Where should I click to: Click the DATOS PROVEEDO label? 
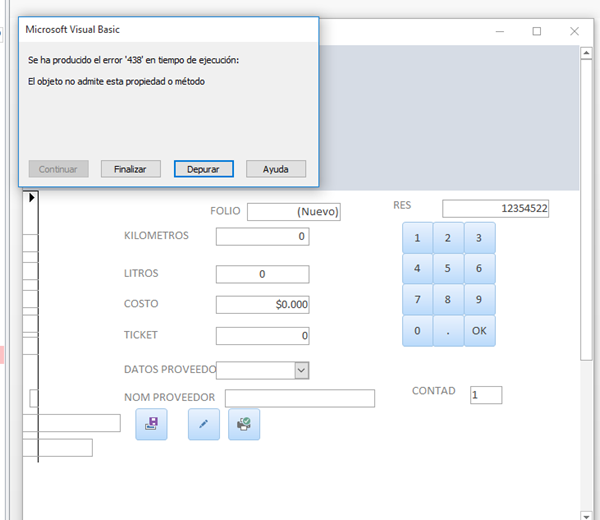(x=170, y=369)
